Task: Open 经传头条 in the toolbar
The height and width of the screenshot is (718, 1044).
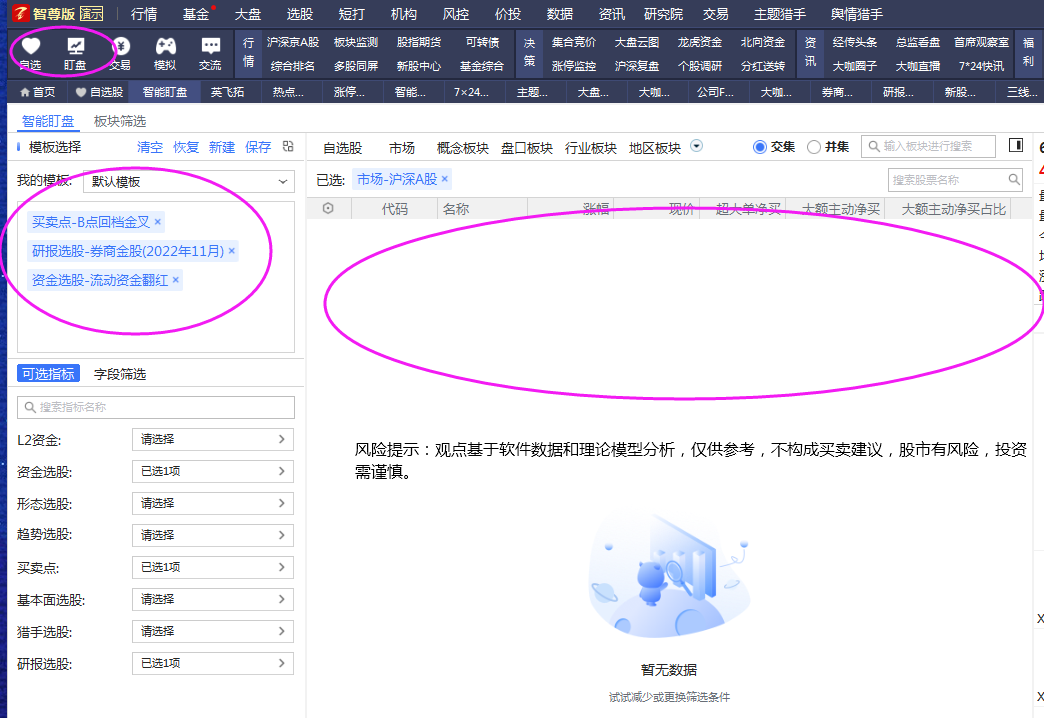Action: tap(855, 42)
